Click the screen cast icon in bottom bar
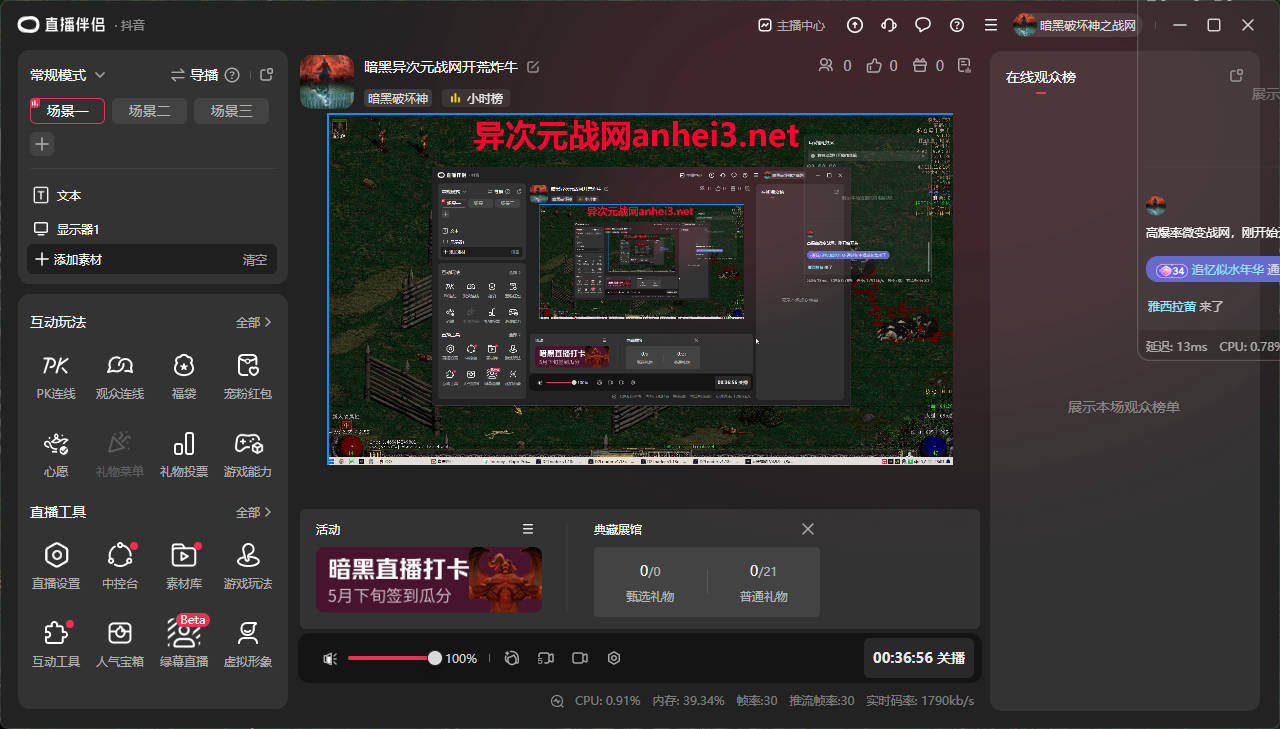Image resolution: width=1280 pixels, height=729 pixels. (x=546, y=658)
